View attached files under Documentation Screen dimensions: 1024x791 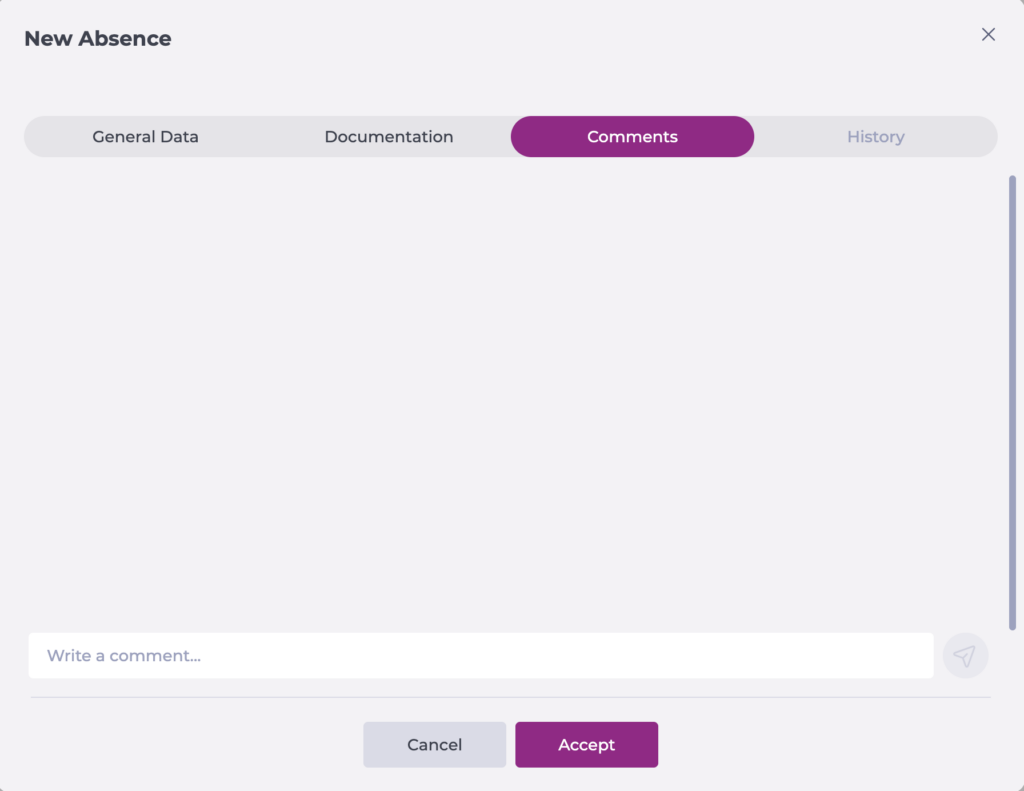[x=389, y=137]
